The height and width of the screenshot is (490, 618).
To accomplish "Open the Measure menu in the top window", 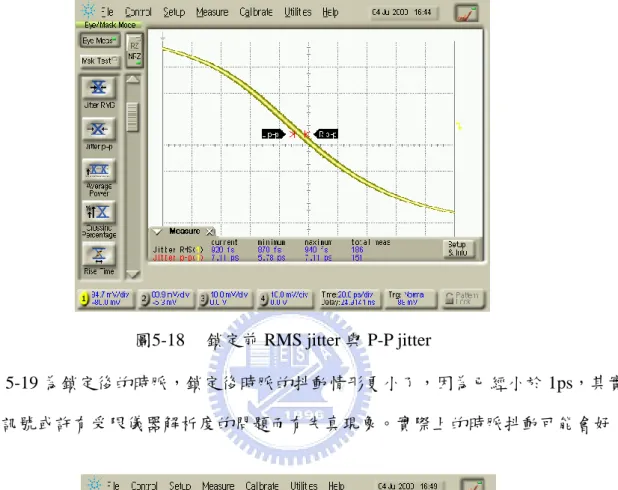I will coord(212,12).
